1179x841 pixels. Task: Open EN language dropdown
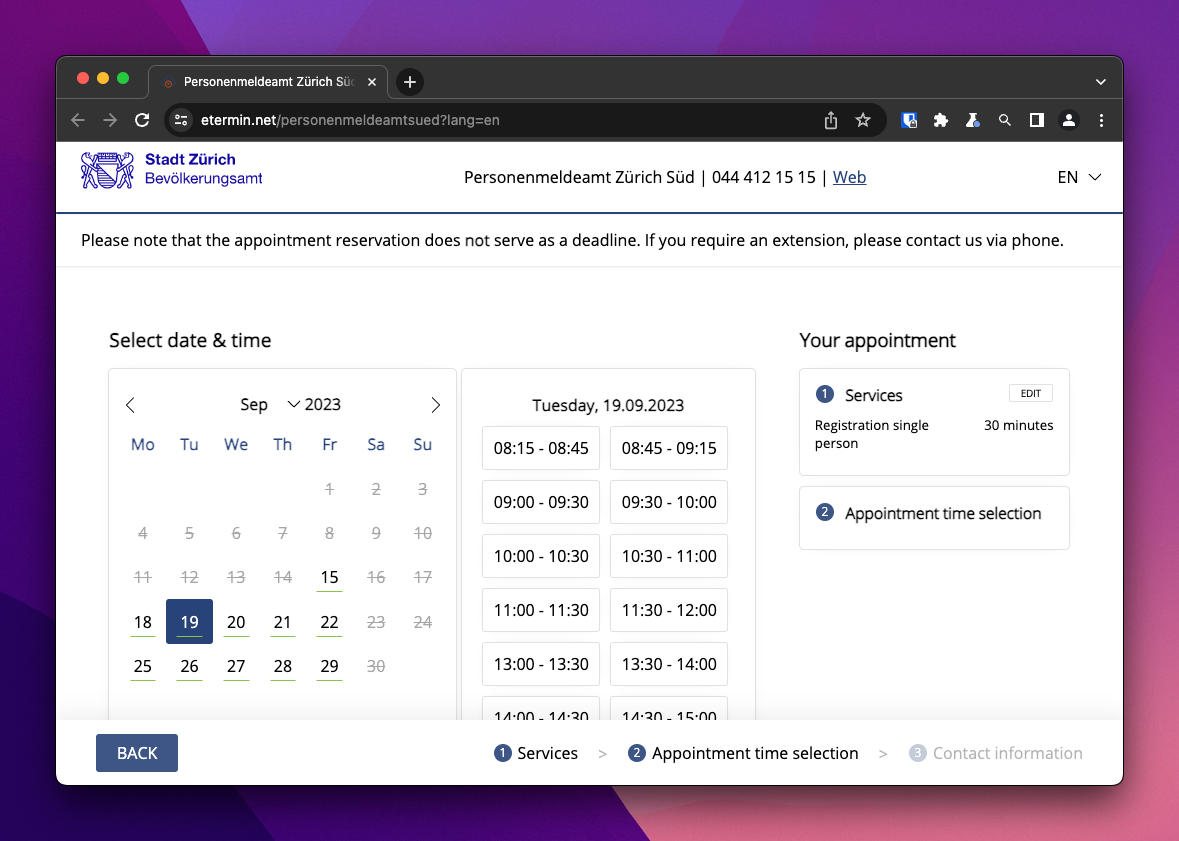click(1079, 178)
